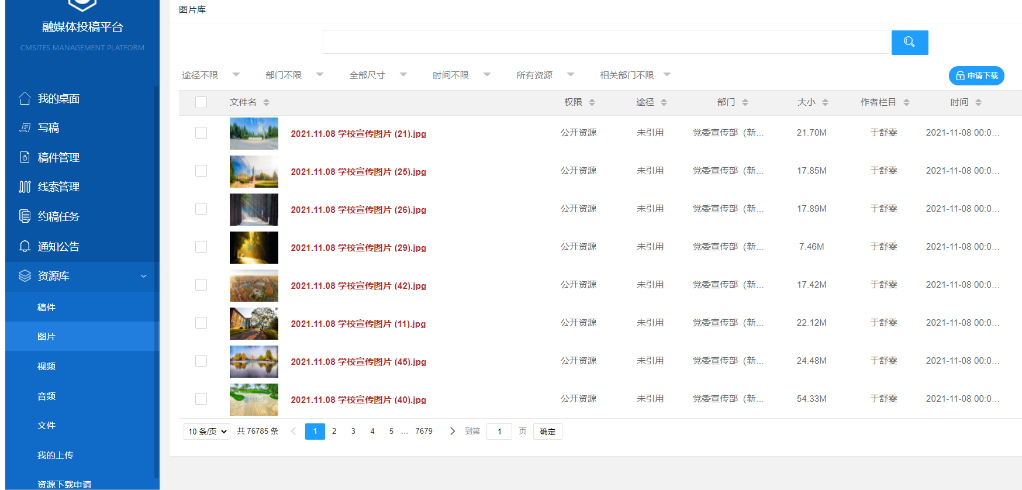Click the 申请下载 button
Image resolution: width=1022 pixels, height=490 pixels.
[x=976, y=75]
